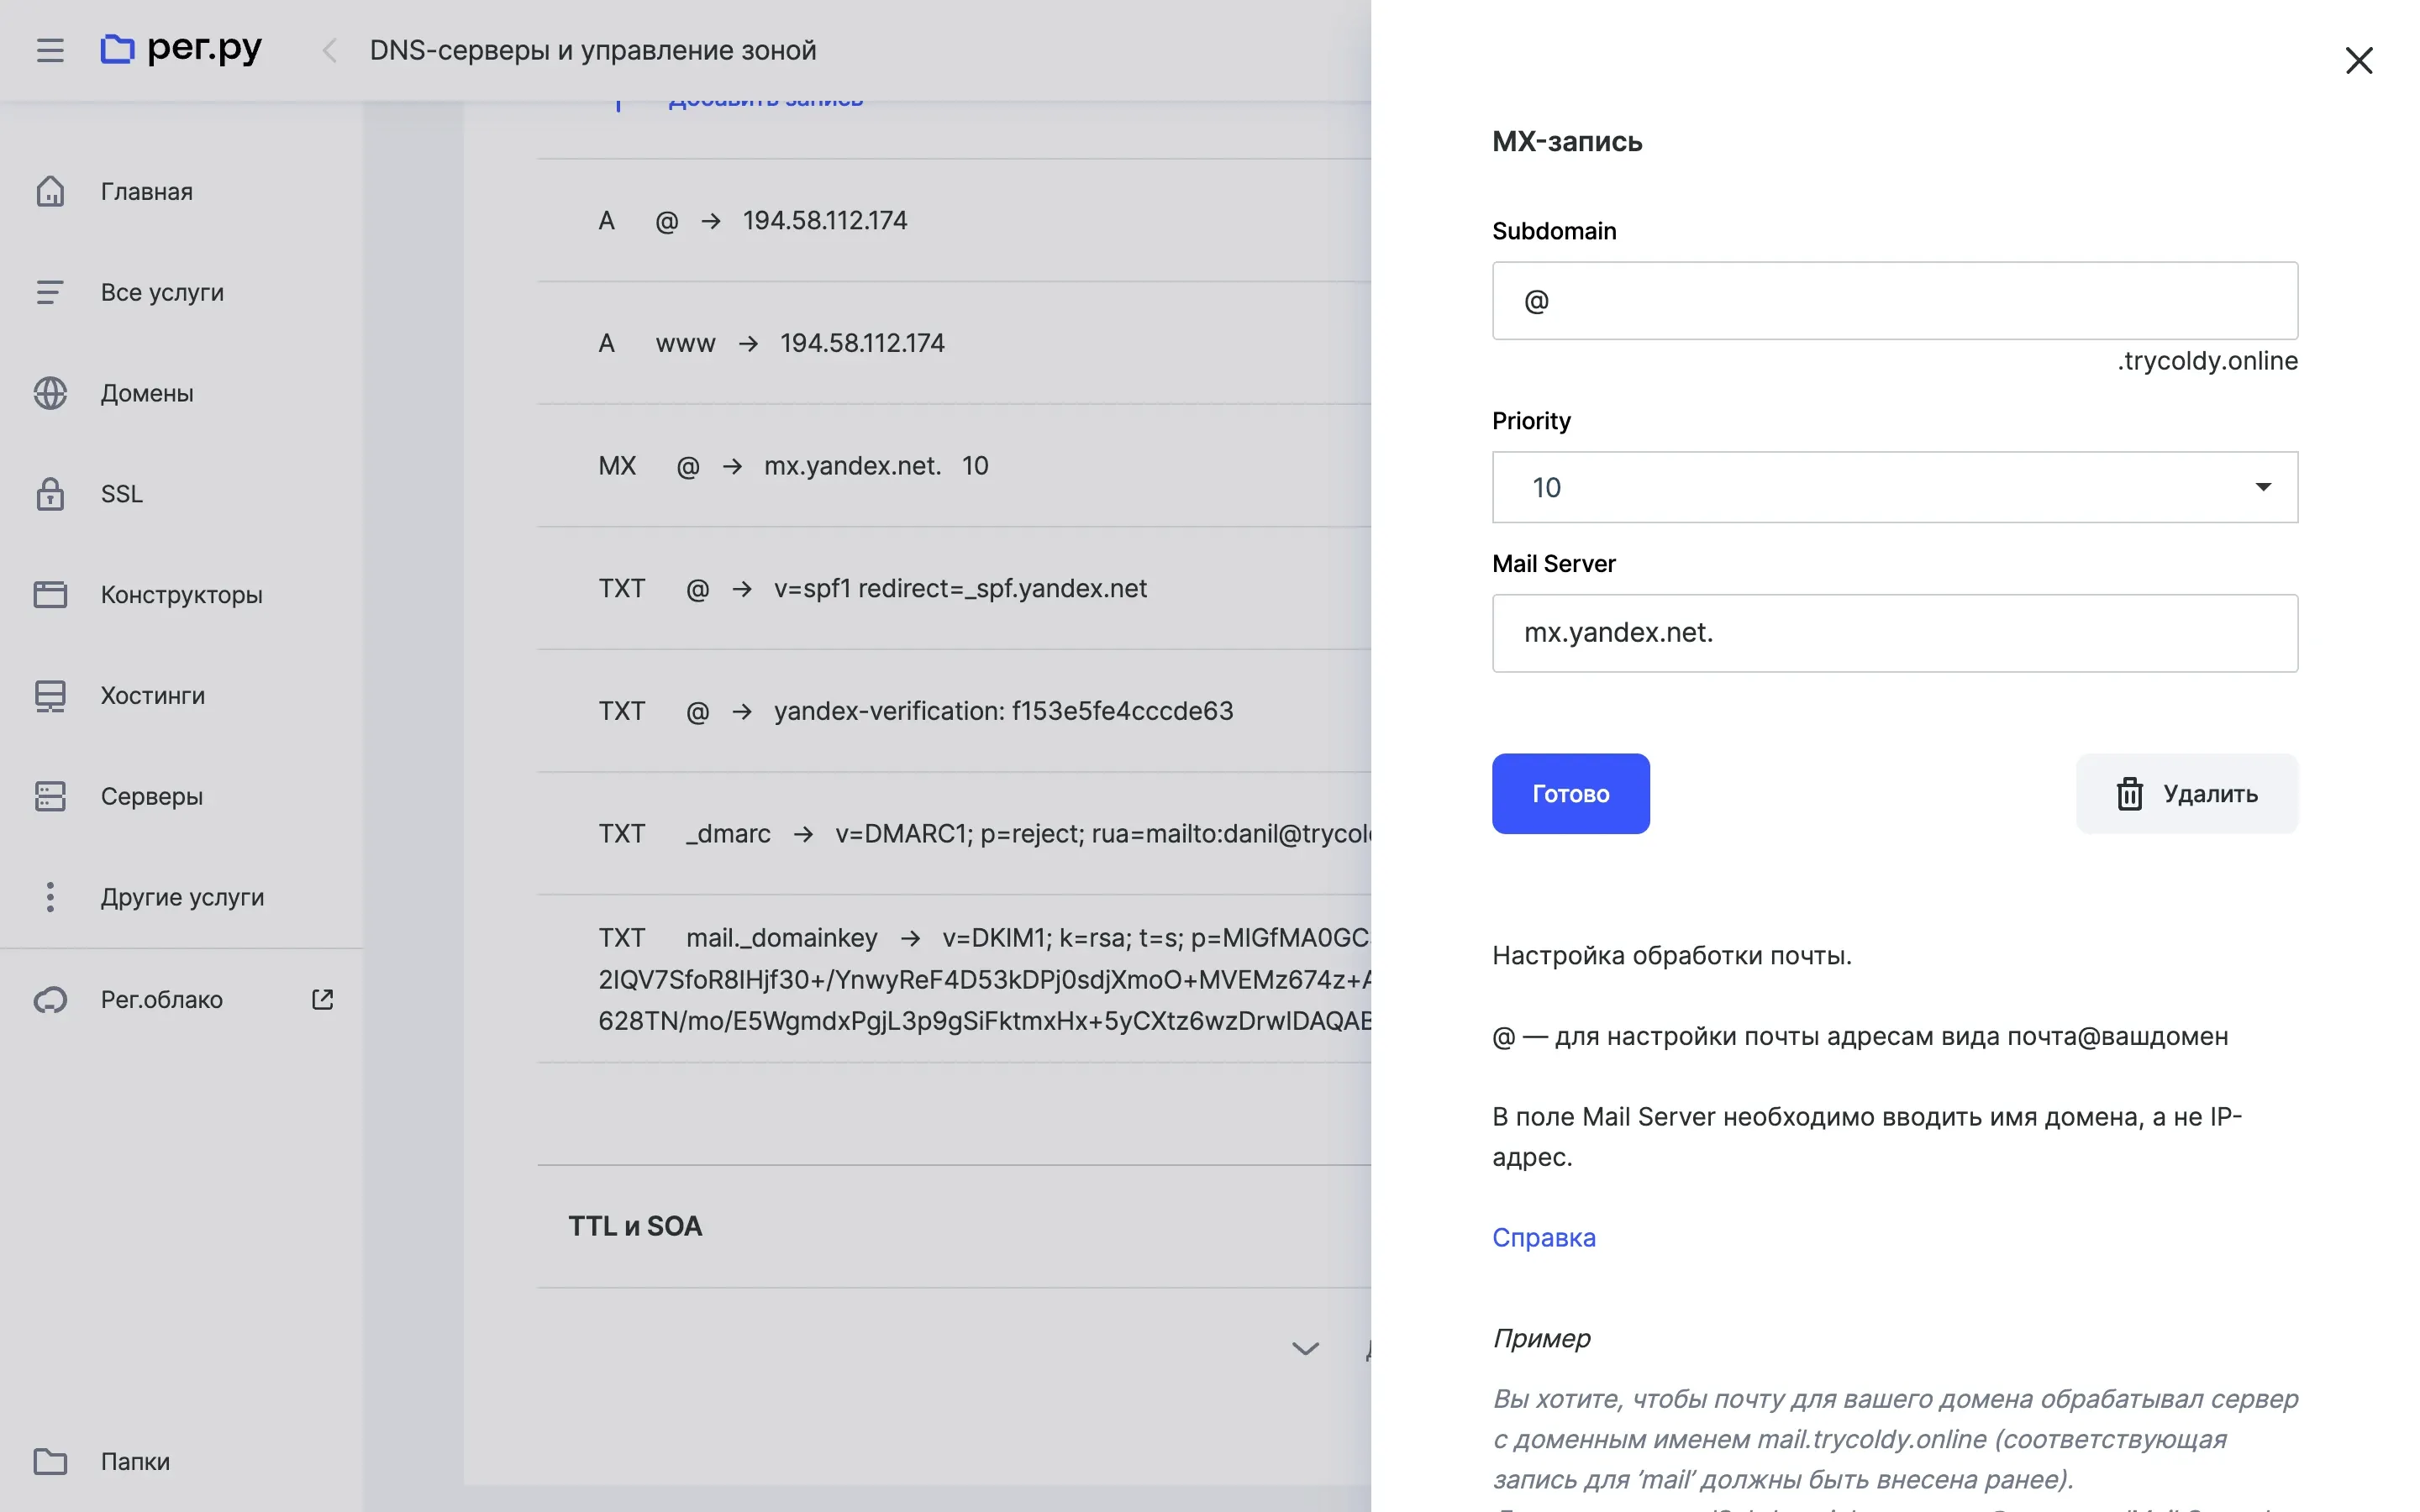Click the Удалить button

coord(2186,794)
